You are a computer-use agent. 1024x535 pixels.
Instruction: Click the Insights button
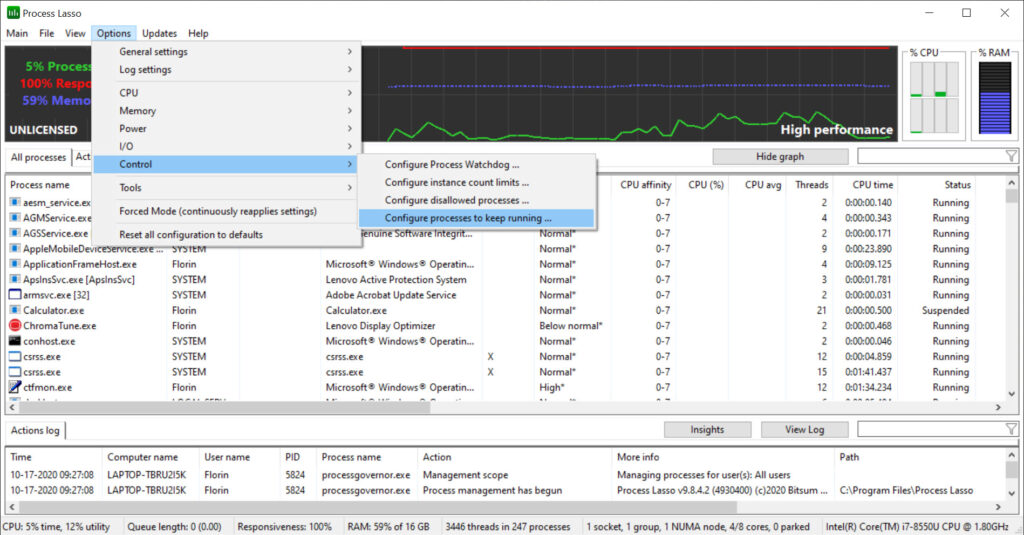[707, 429]
